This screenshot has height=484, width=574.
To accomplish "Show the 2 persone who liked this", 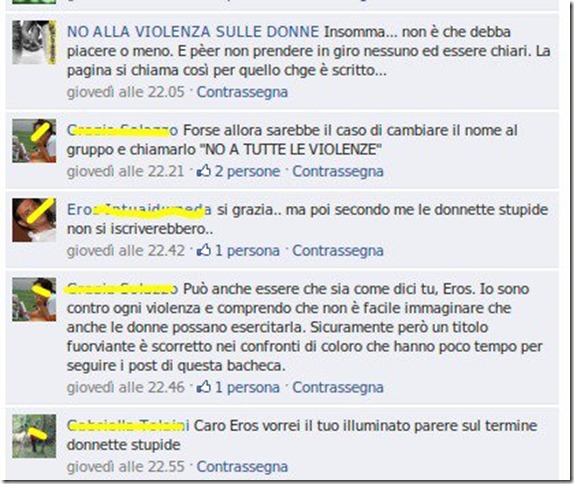I will pyautogui.click(x=247, y=171).
